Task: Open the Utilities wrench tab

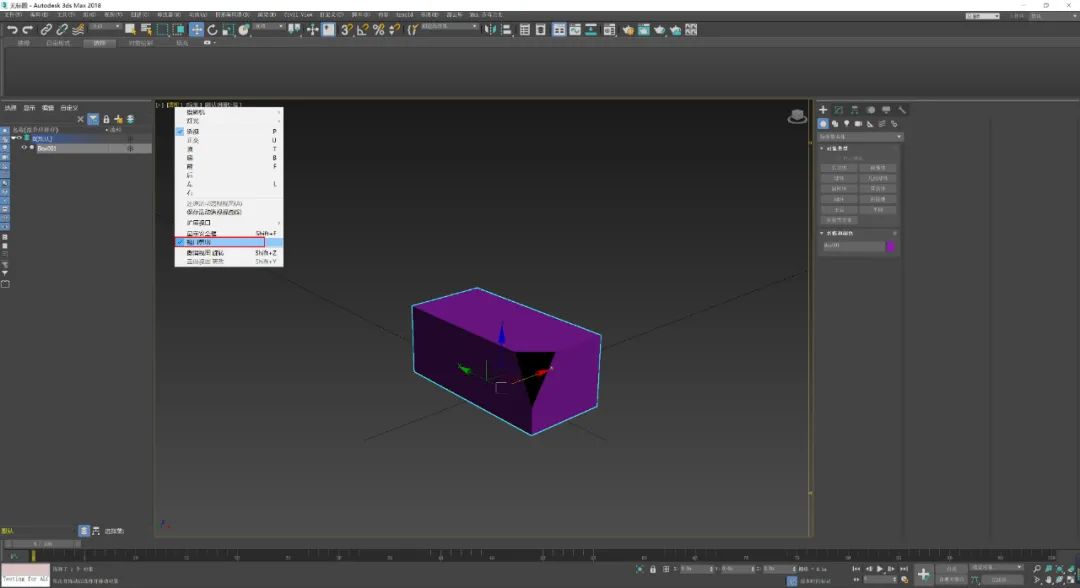Action: point(902,109)
